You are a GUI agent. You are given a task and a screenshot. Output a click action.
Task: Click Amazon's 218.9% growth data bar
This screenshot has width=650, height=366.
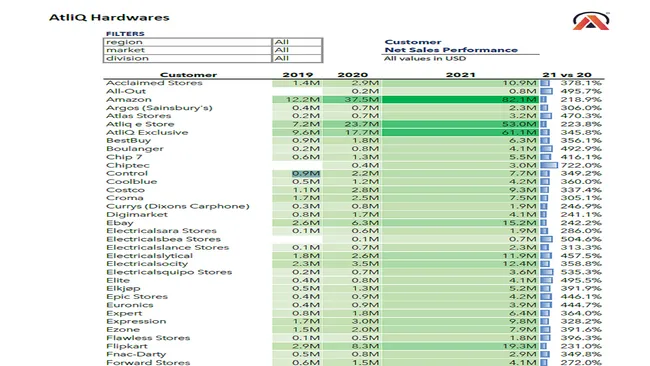tap(543, 99)
